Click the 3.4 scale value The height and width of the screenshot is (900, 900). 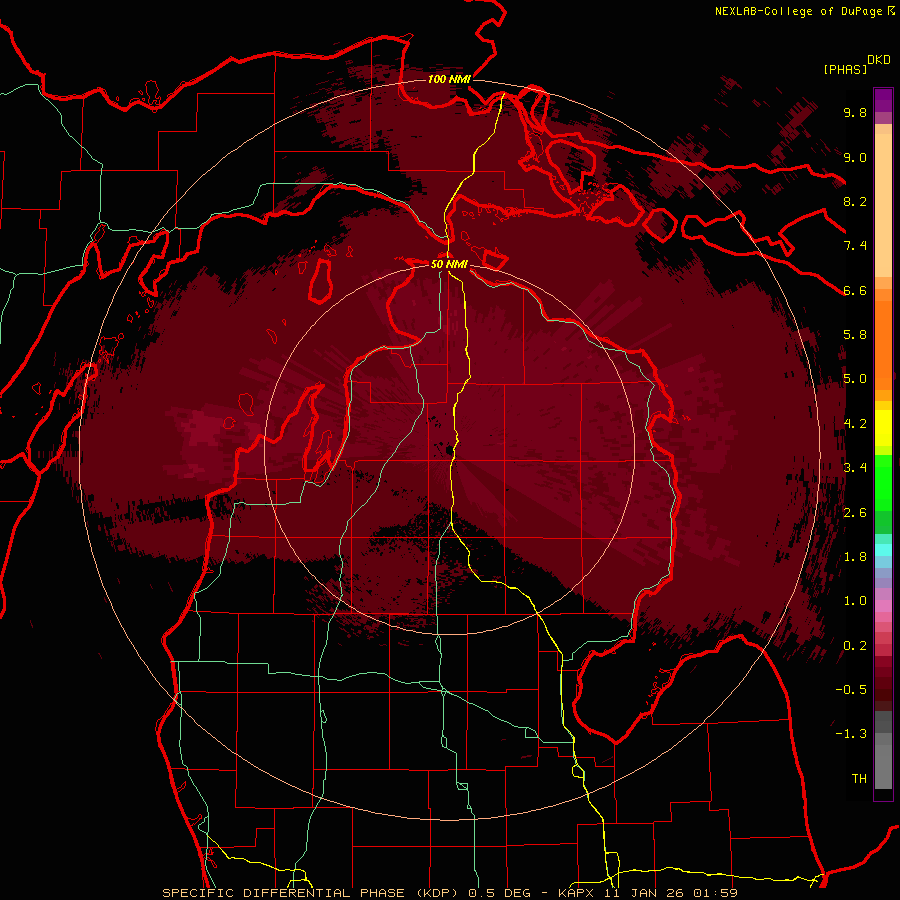855,468
